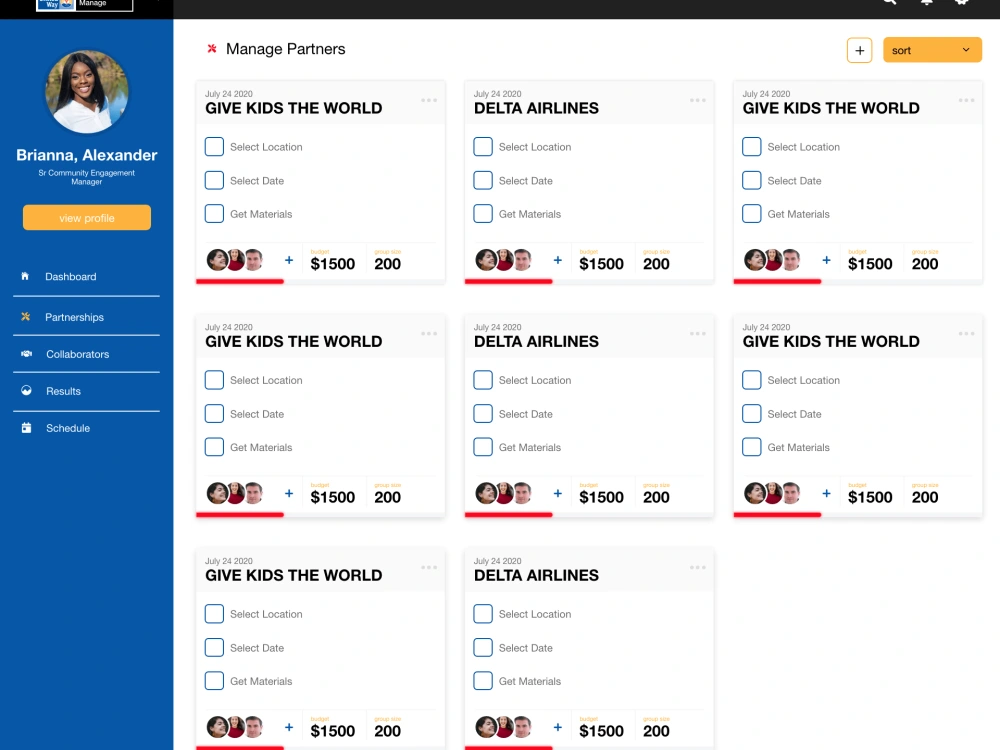The height and width of the screenshot is (750, 1000).
Task: Open the three-dot menu on the top-left Give Kids the World card
Action: tap(429, 100)
